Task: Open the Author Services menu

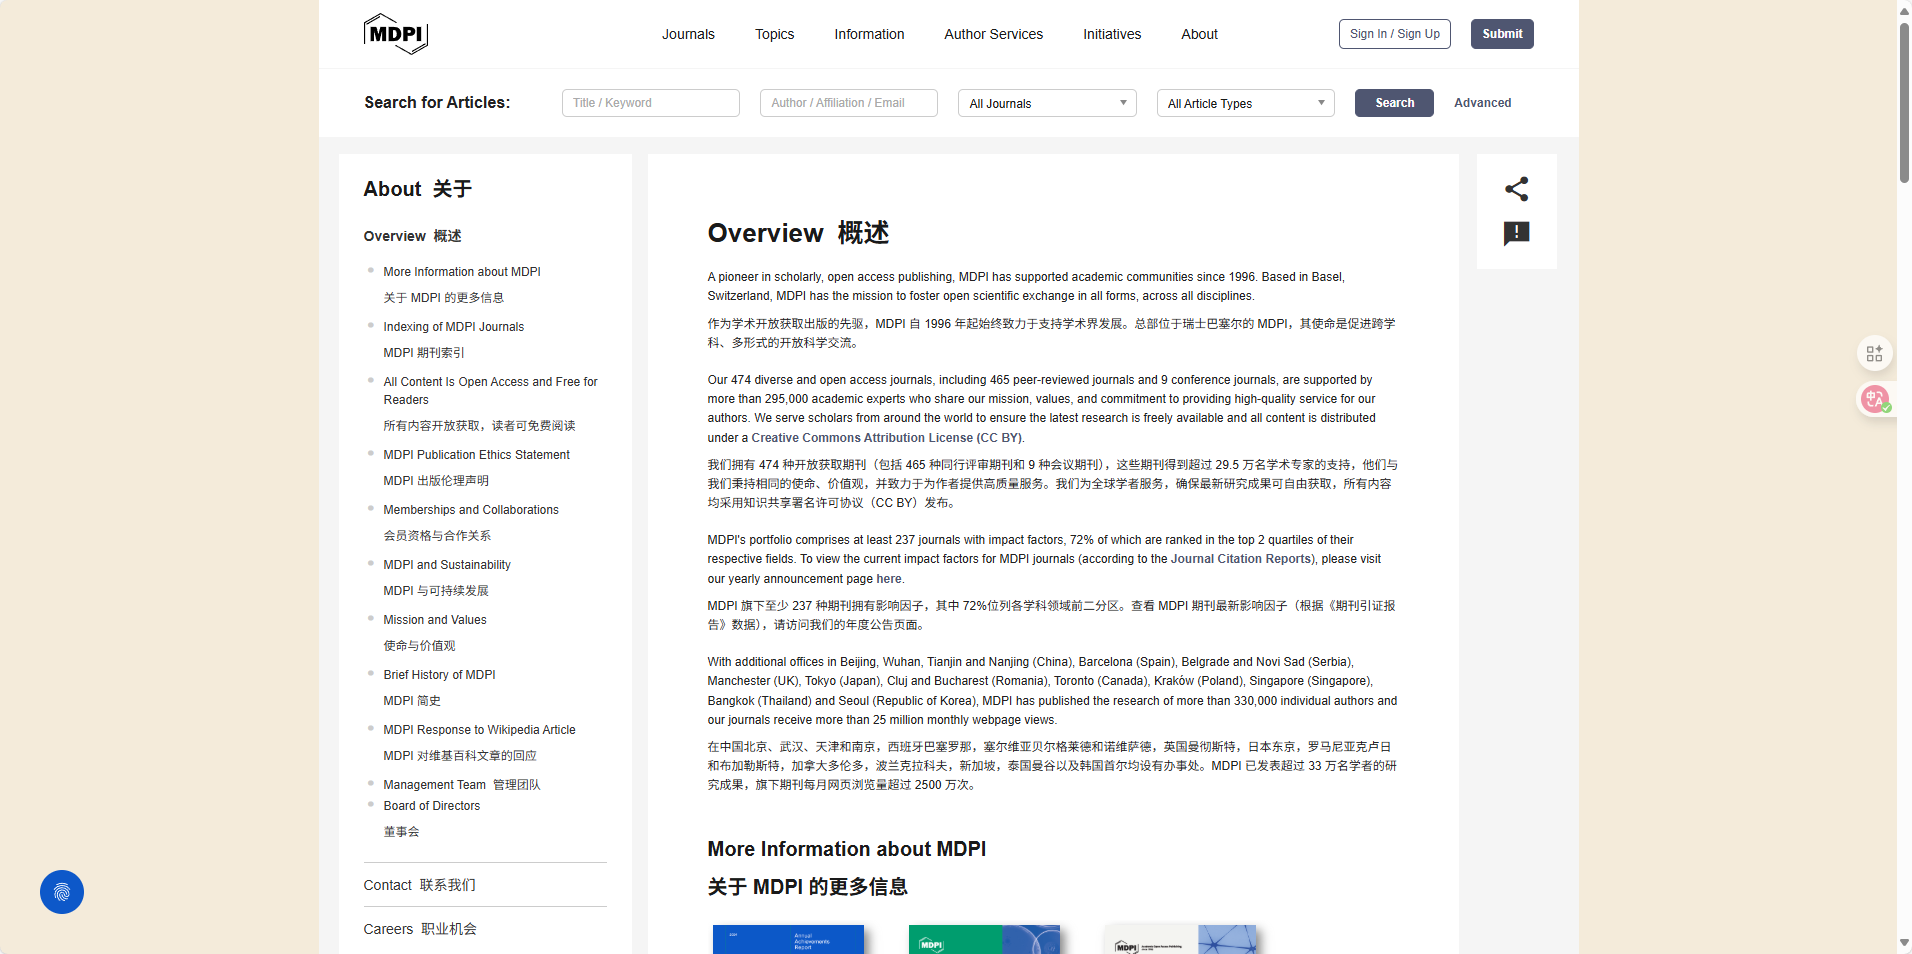Action: 993,34
